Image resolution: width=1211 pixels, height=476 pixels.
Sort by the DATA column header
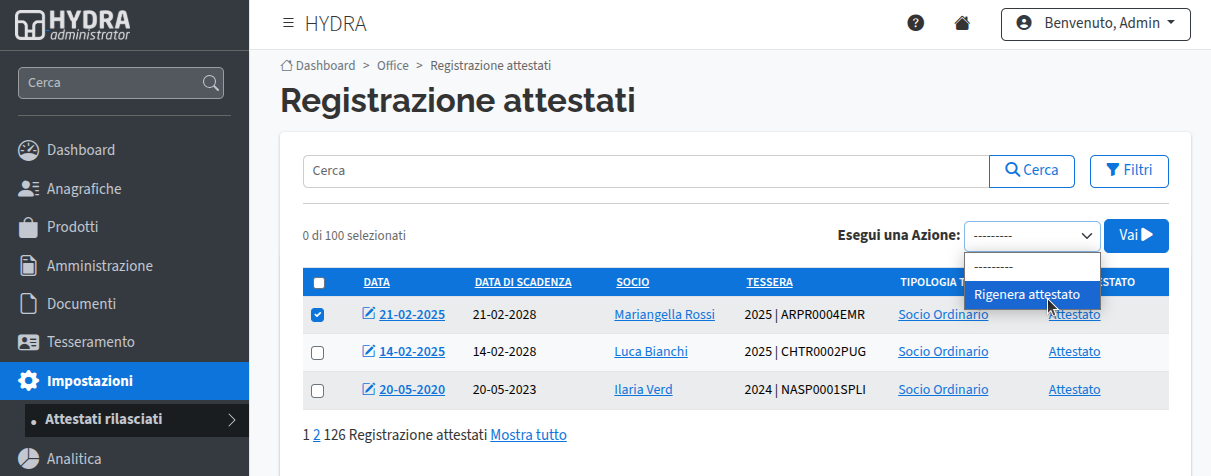tap(377, 282)
